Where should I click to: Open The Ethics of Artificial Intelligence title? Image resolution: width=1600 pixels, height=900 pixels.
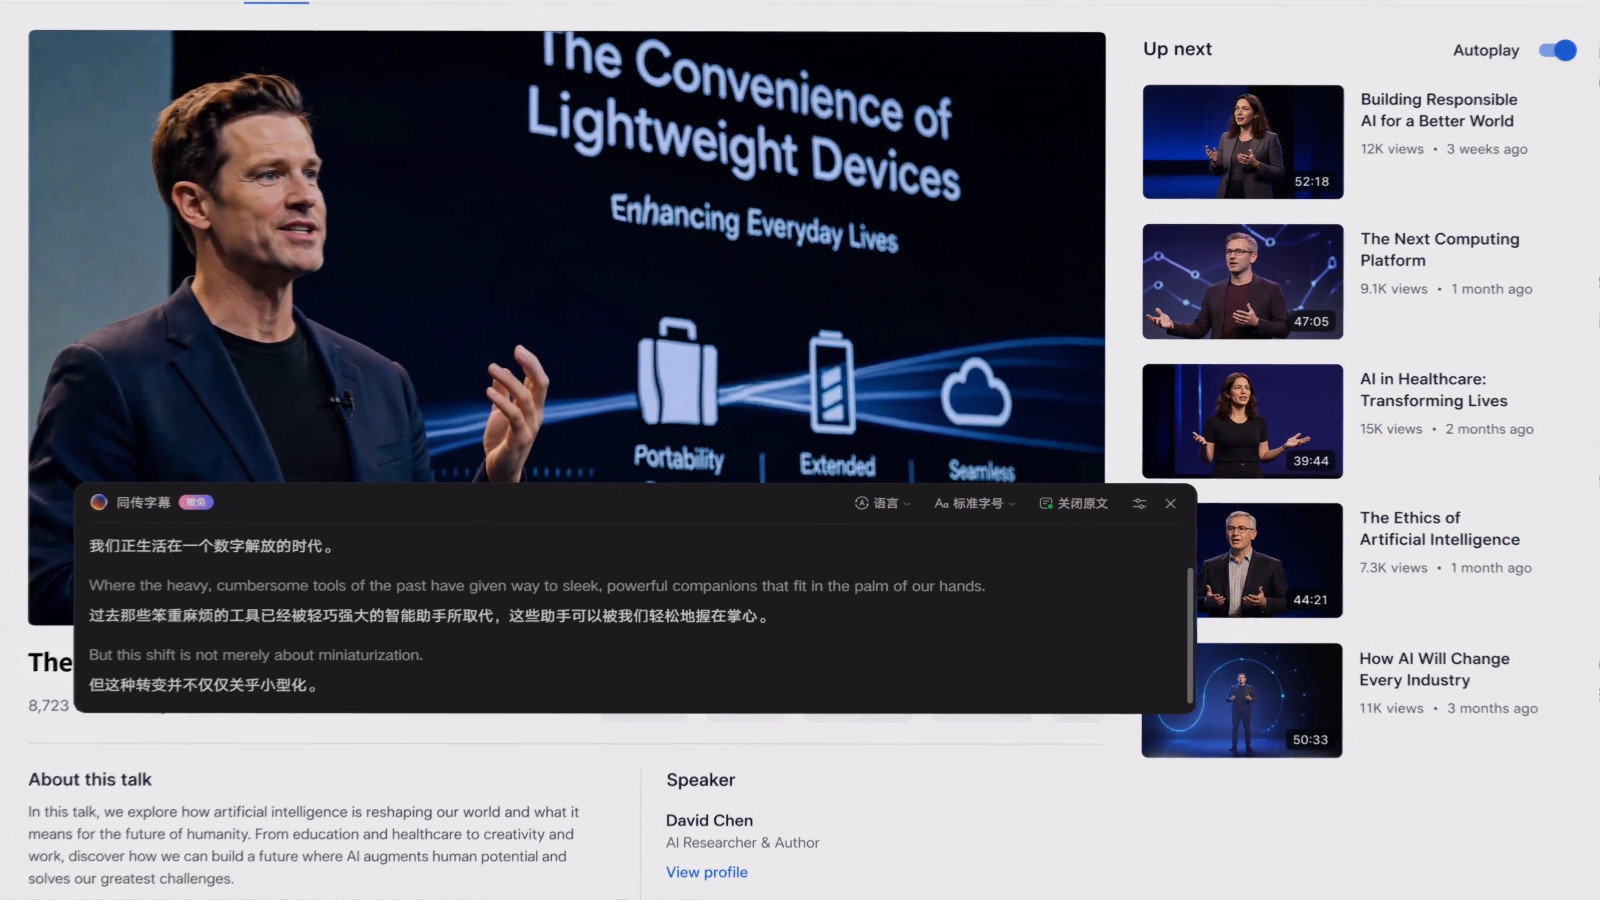tap(1440, 528)
